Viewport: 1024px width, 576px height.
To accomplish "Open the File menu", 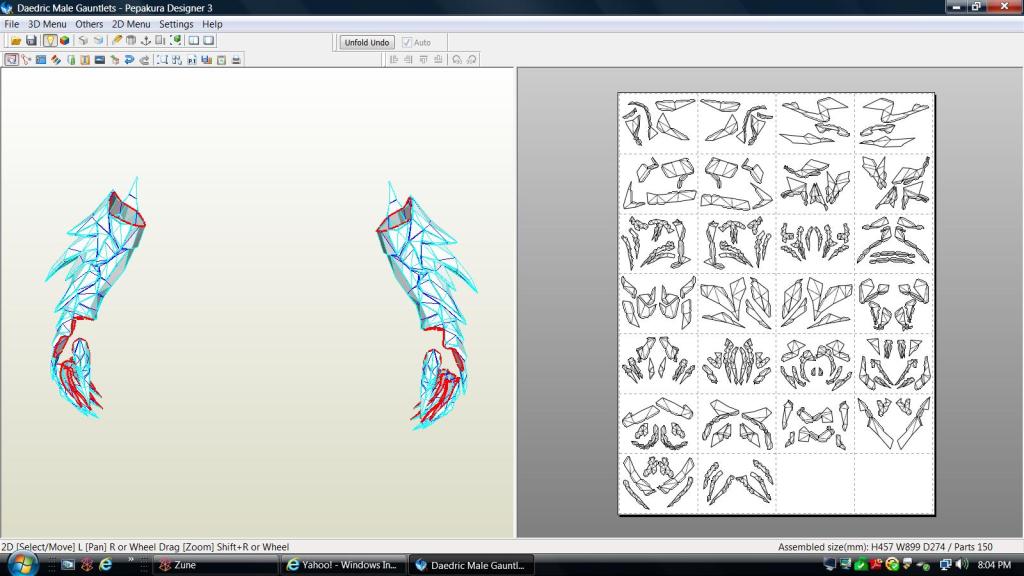I will click(12, 24).
